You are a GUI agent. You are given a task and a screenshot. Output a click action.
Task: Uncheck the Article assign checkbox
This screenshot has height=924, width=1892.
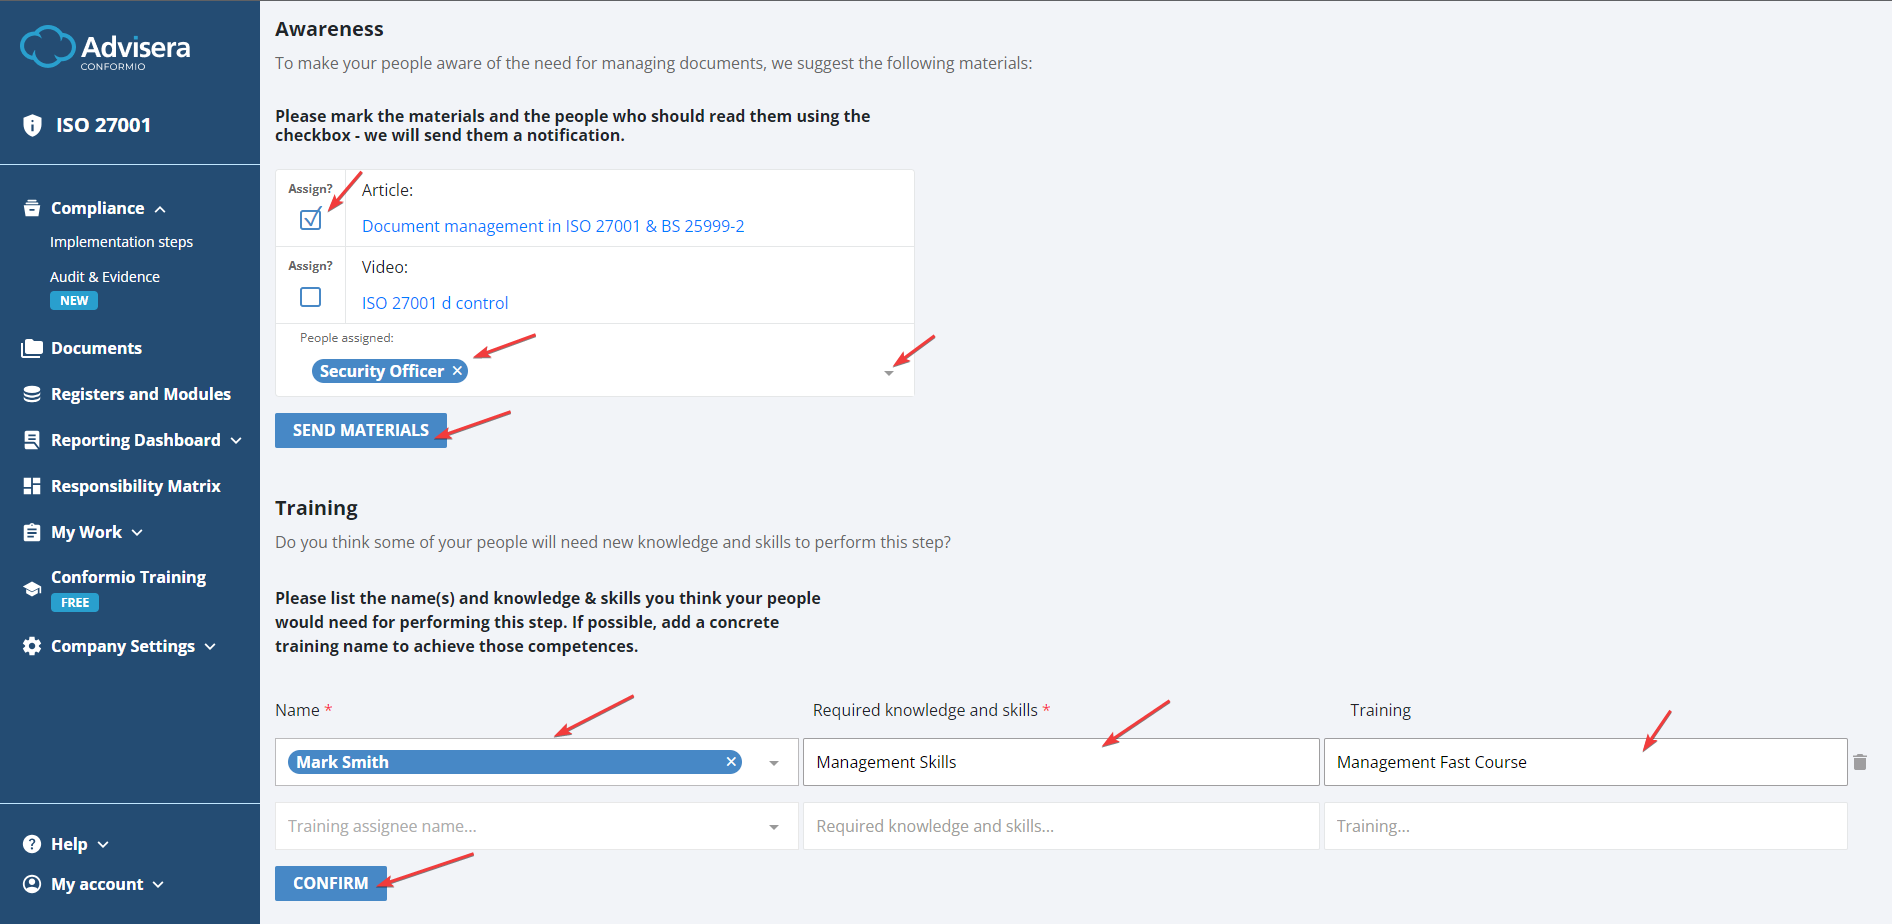[x=311, y=220]
